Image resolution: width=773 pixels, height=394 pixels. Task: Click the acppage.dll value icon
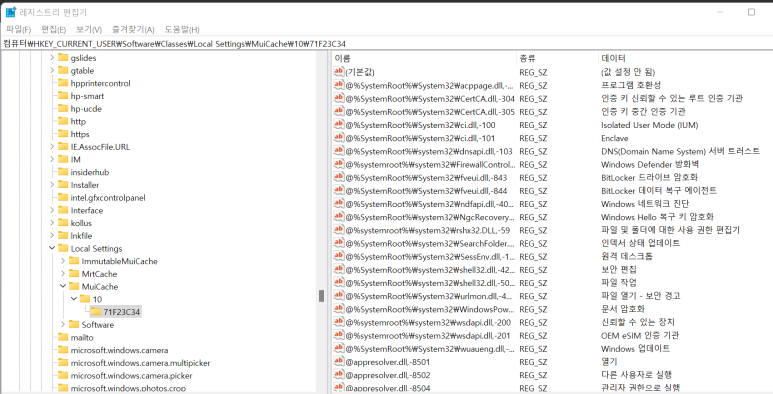pos(339,85)
